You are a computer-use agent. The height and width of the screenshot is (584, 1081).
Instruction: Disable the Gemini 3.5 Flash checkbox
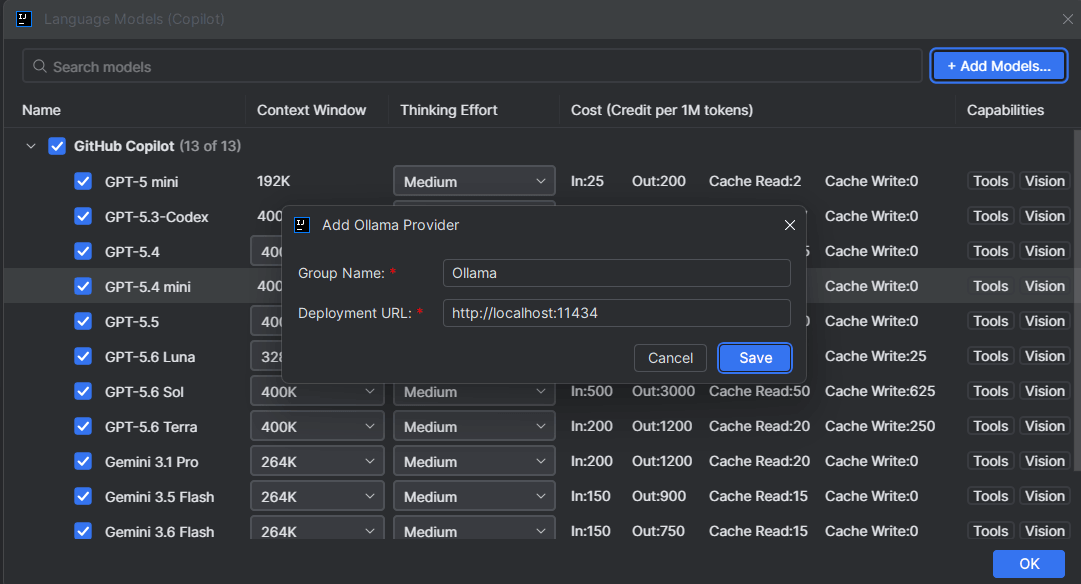(83, 496)
